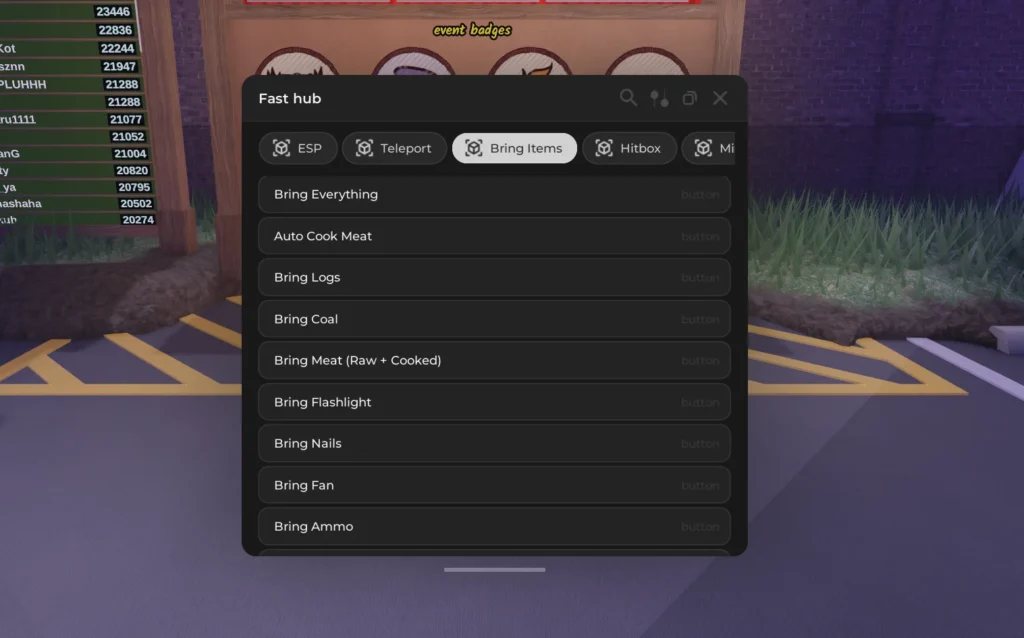Click the search magnifier icon in Fast hub
The image size is (1024, 638).
coord(628,98)
